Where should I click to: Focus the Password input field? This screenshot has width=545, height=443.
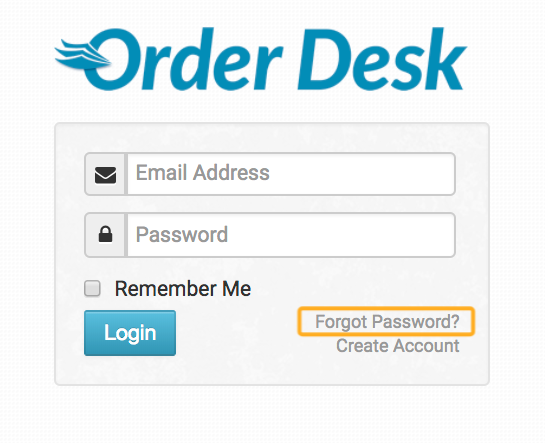[291, 235]
